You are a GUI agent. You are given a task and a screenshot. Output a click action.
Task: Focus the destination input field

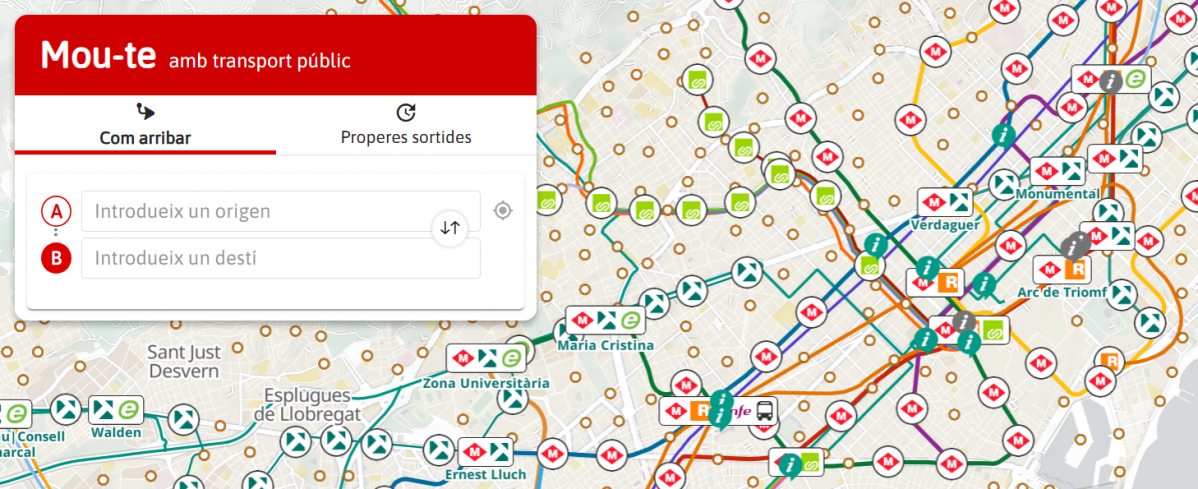tap(280, 258)
